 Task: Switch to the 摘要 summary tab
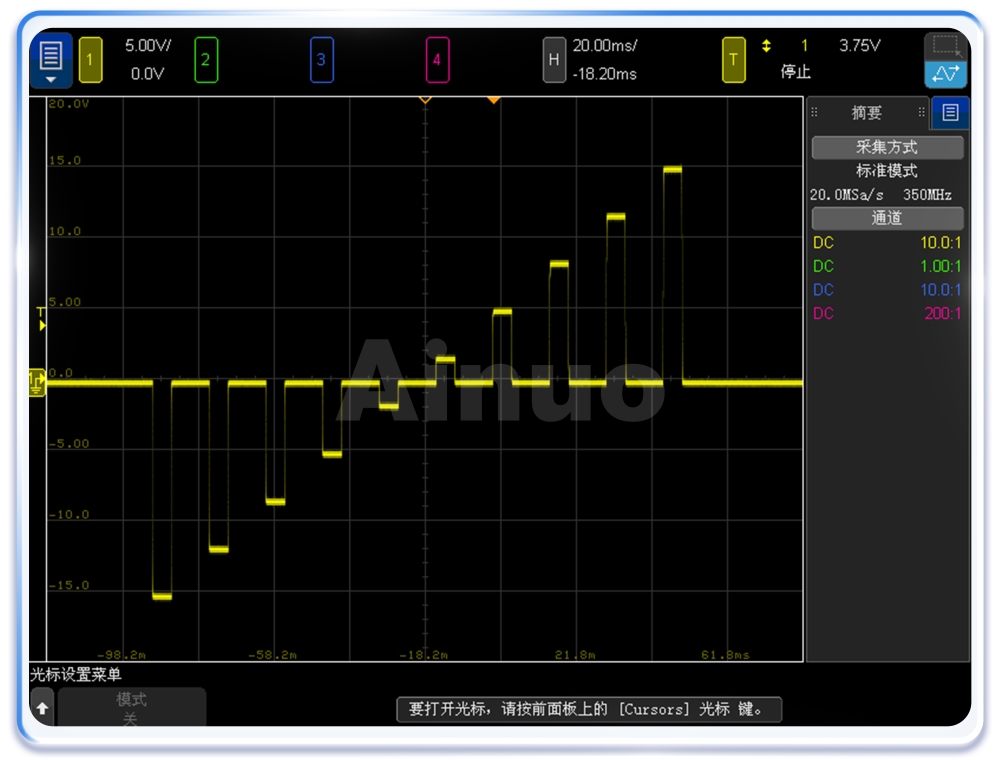pos(867,113)
